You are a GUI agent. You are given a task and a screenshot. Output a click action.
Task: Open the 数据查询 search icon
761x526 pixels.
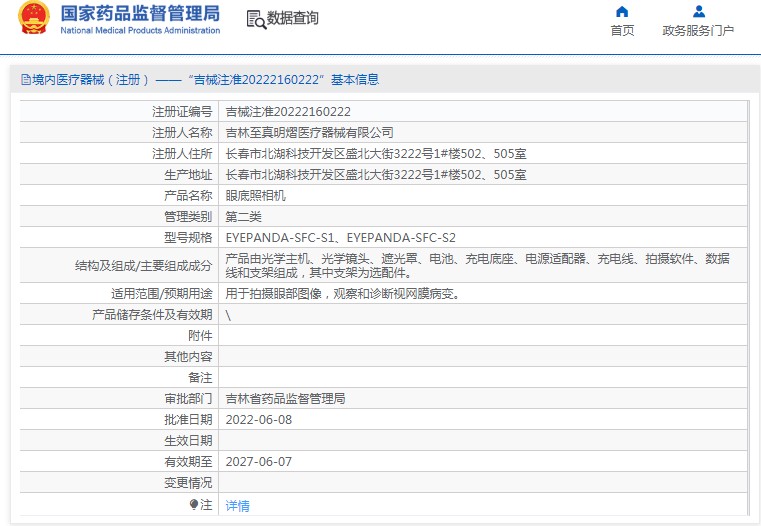(256, 19)
